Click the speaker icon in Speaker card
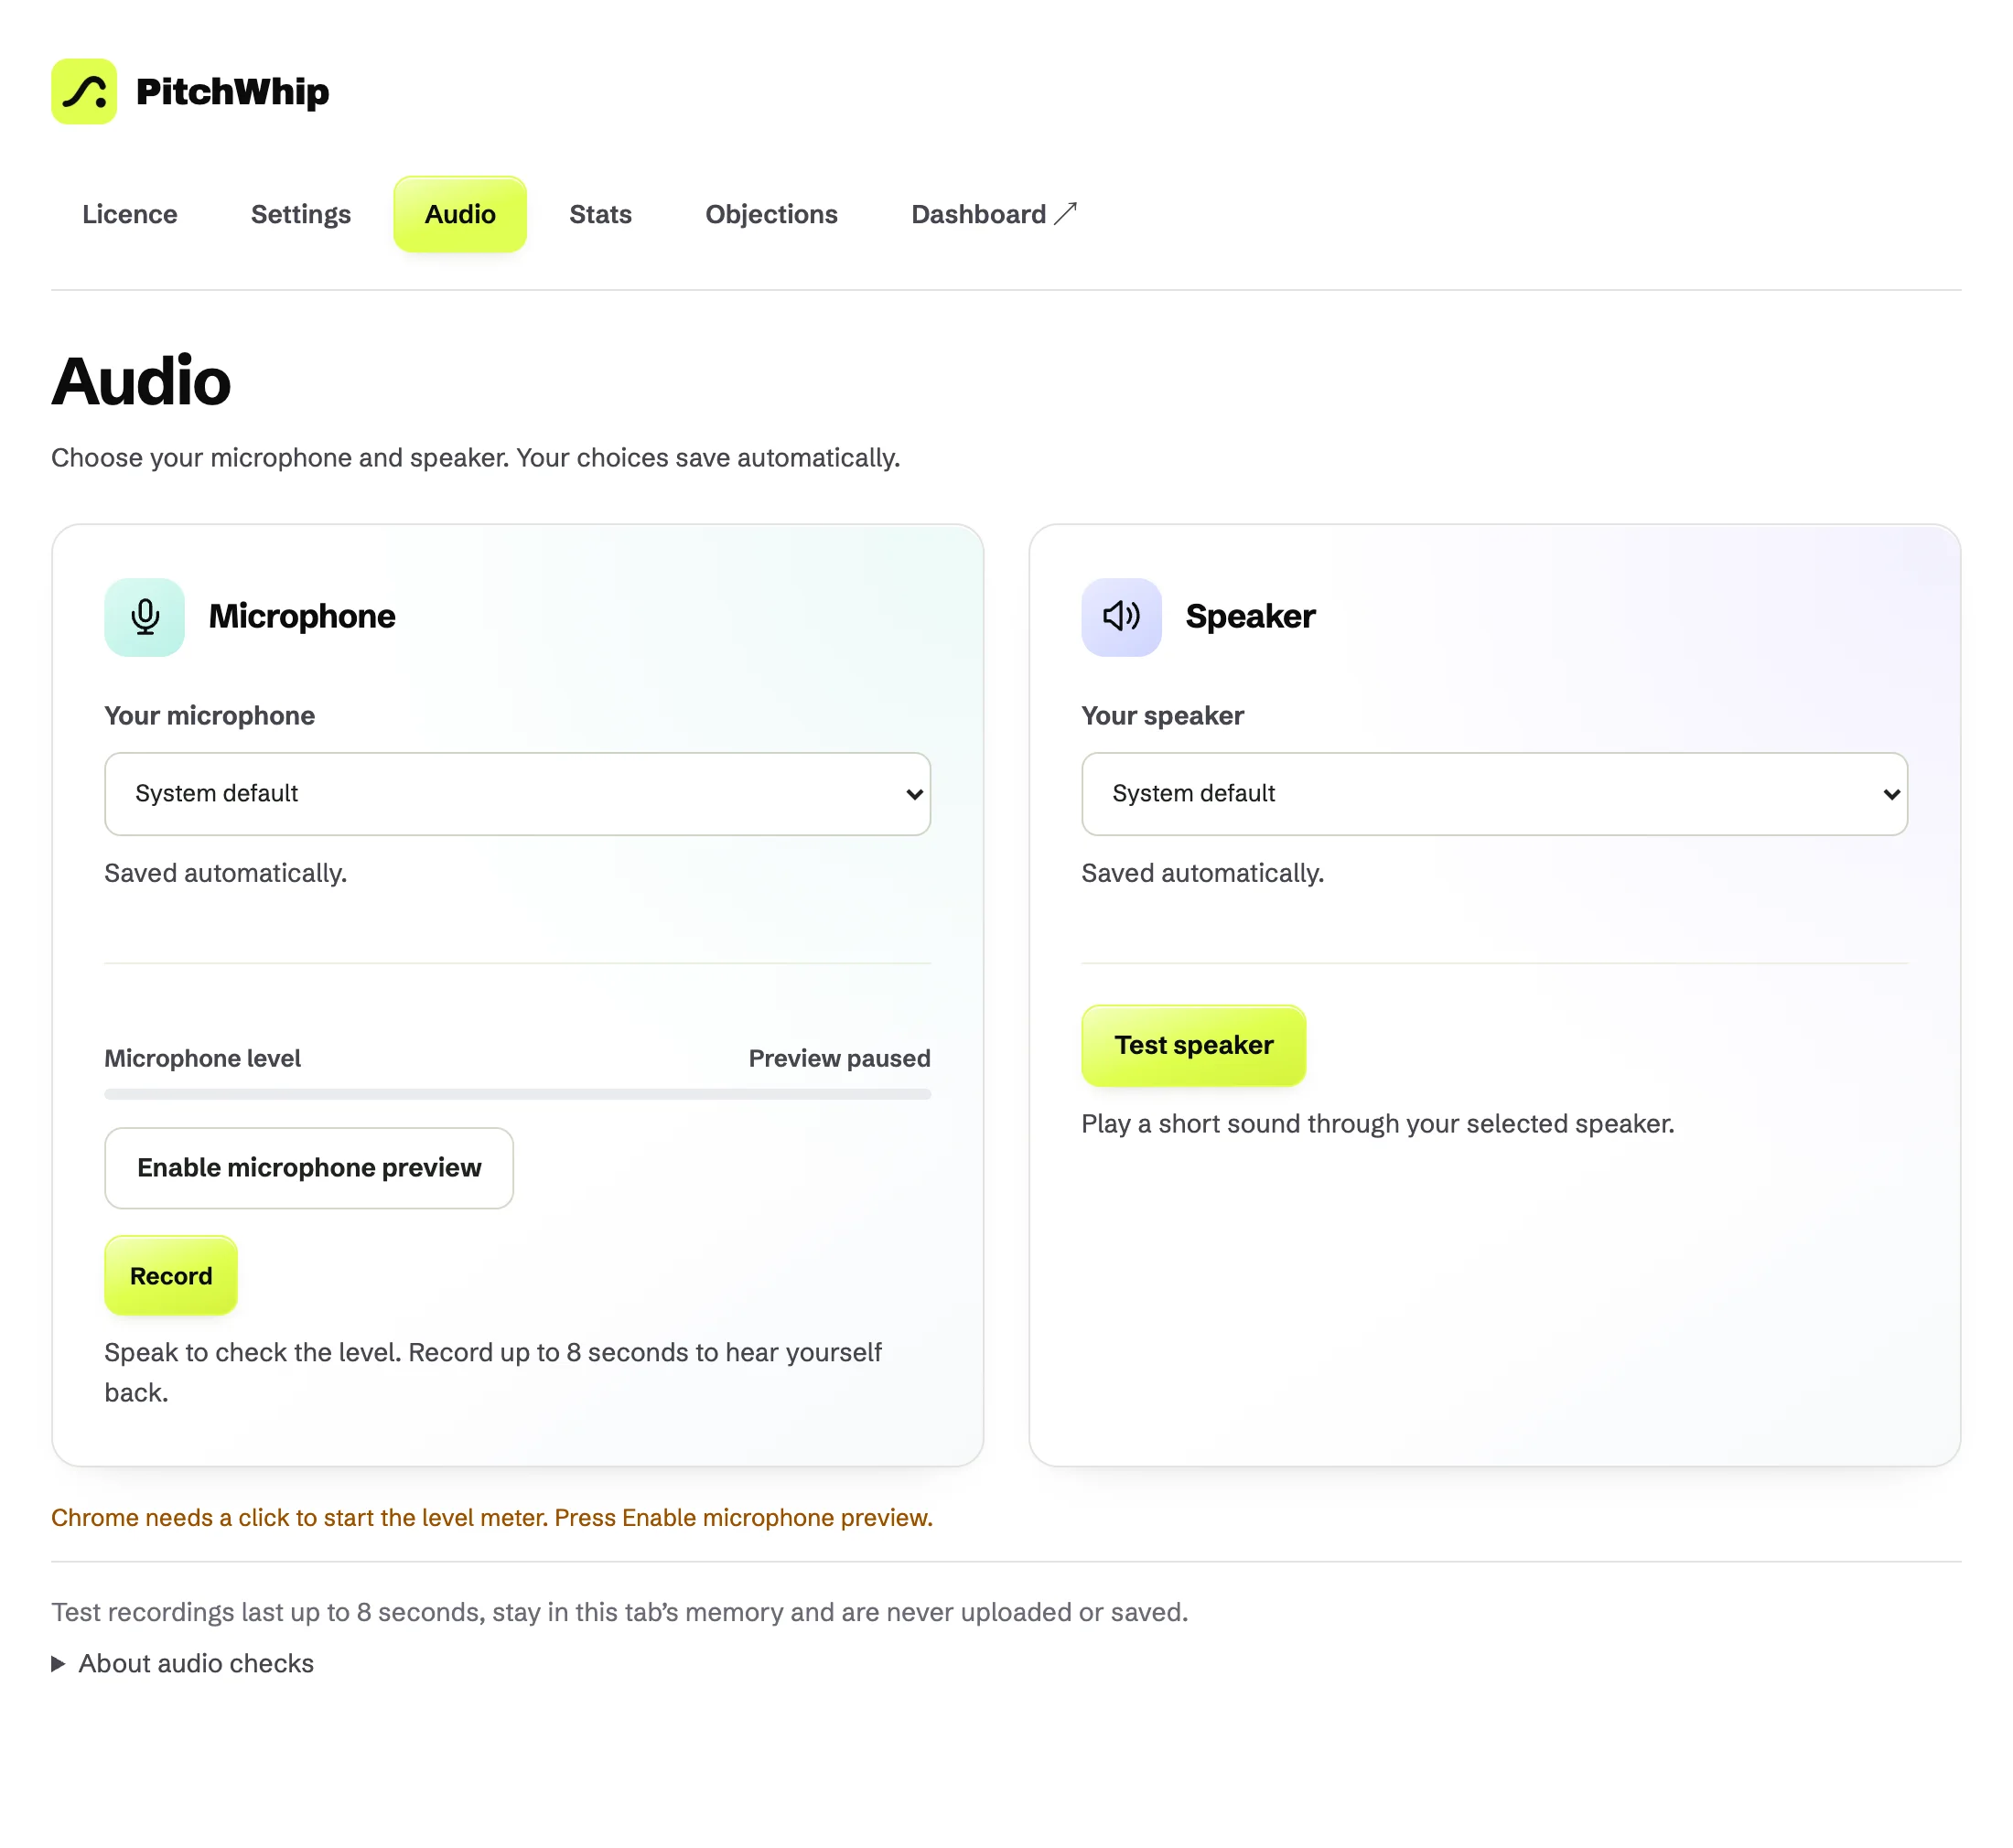The width and height of the screenshot is (2013, 1848). coord(1122,617)
